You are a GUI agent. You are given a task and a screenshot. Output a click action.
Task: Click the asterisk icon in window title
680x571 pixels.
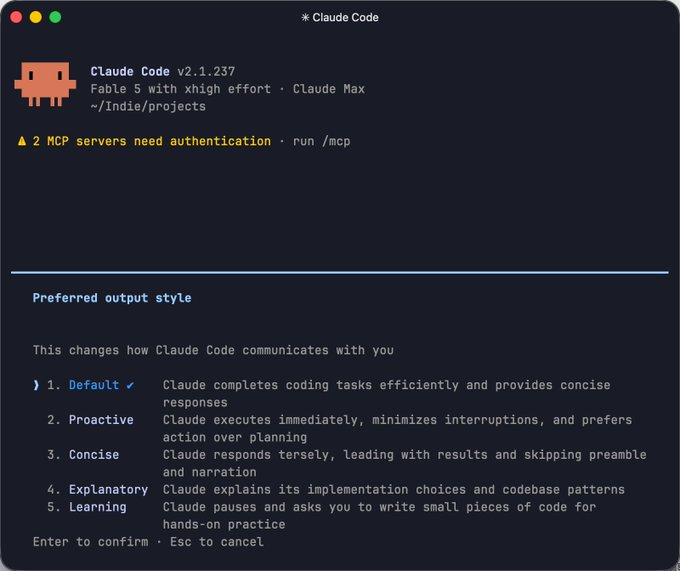[x=305, y=17]
